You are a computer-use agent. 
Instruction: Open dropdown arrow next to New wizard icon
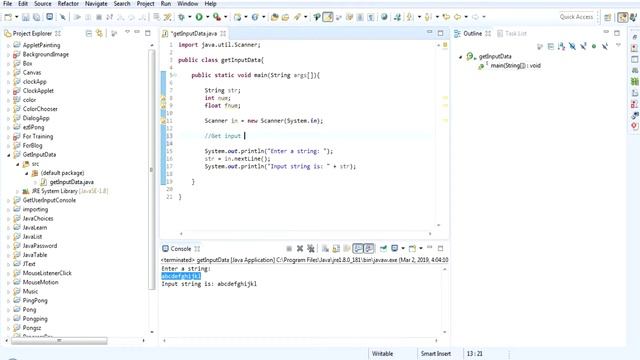pyautogui.click(x=17, y=17)
